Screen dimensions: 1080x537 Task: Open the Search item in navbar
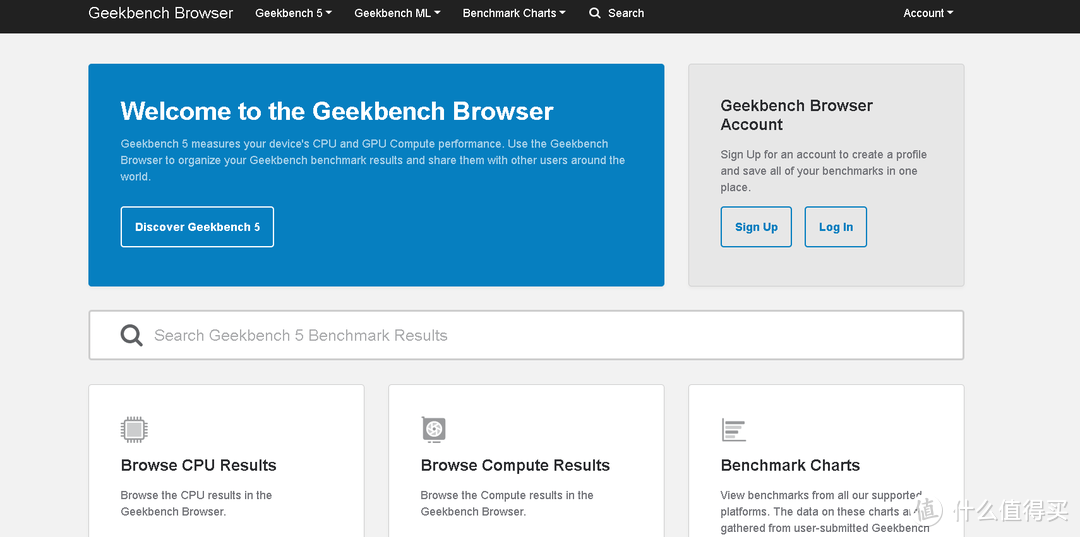point(617,13)
